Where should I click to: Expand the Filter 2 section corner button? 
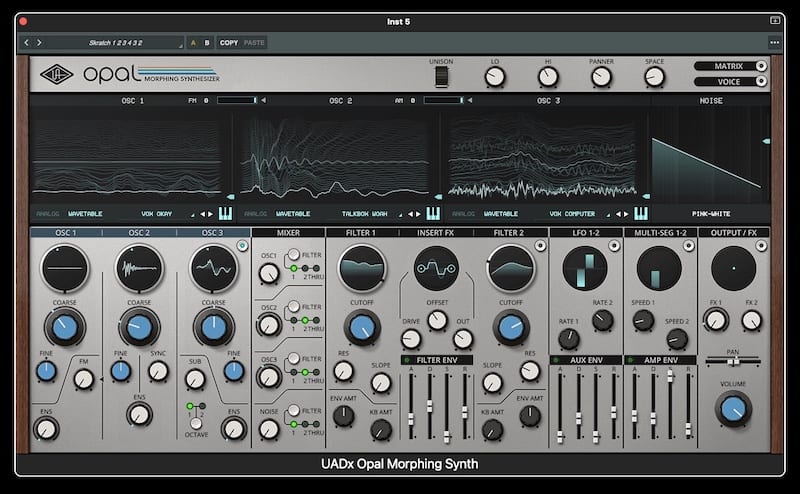pyautogui.click(x=540, y=246)
